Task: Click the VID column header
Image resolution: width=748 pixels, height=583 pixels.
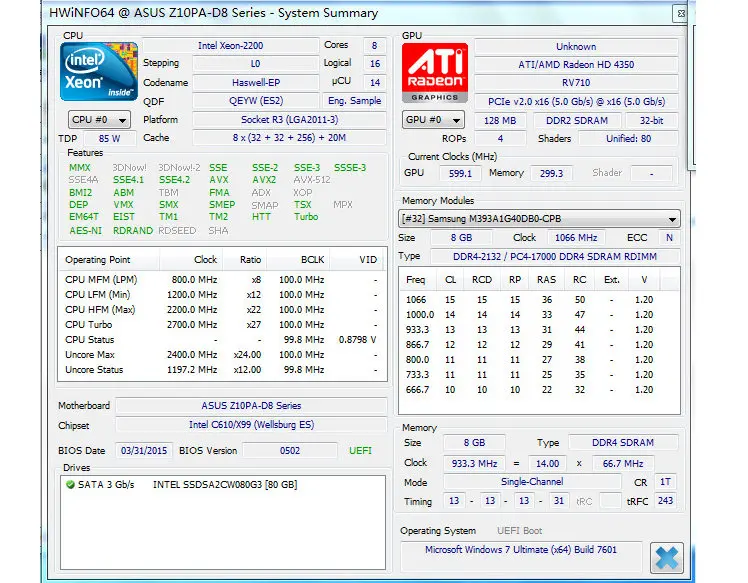Action: pos(358,260)
